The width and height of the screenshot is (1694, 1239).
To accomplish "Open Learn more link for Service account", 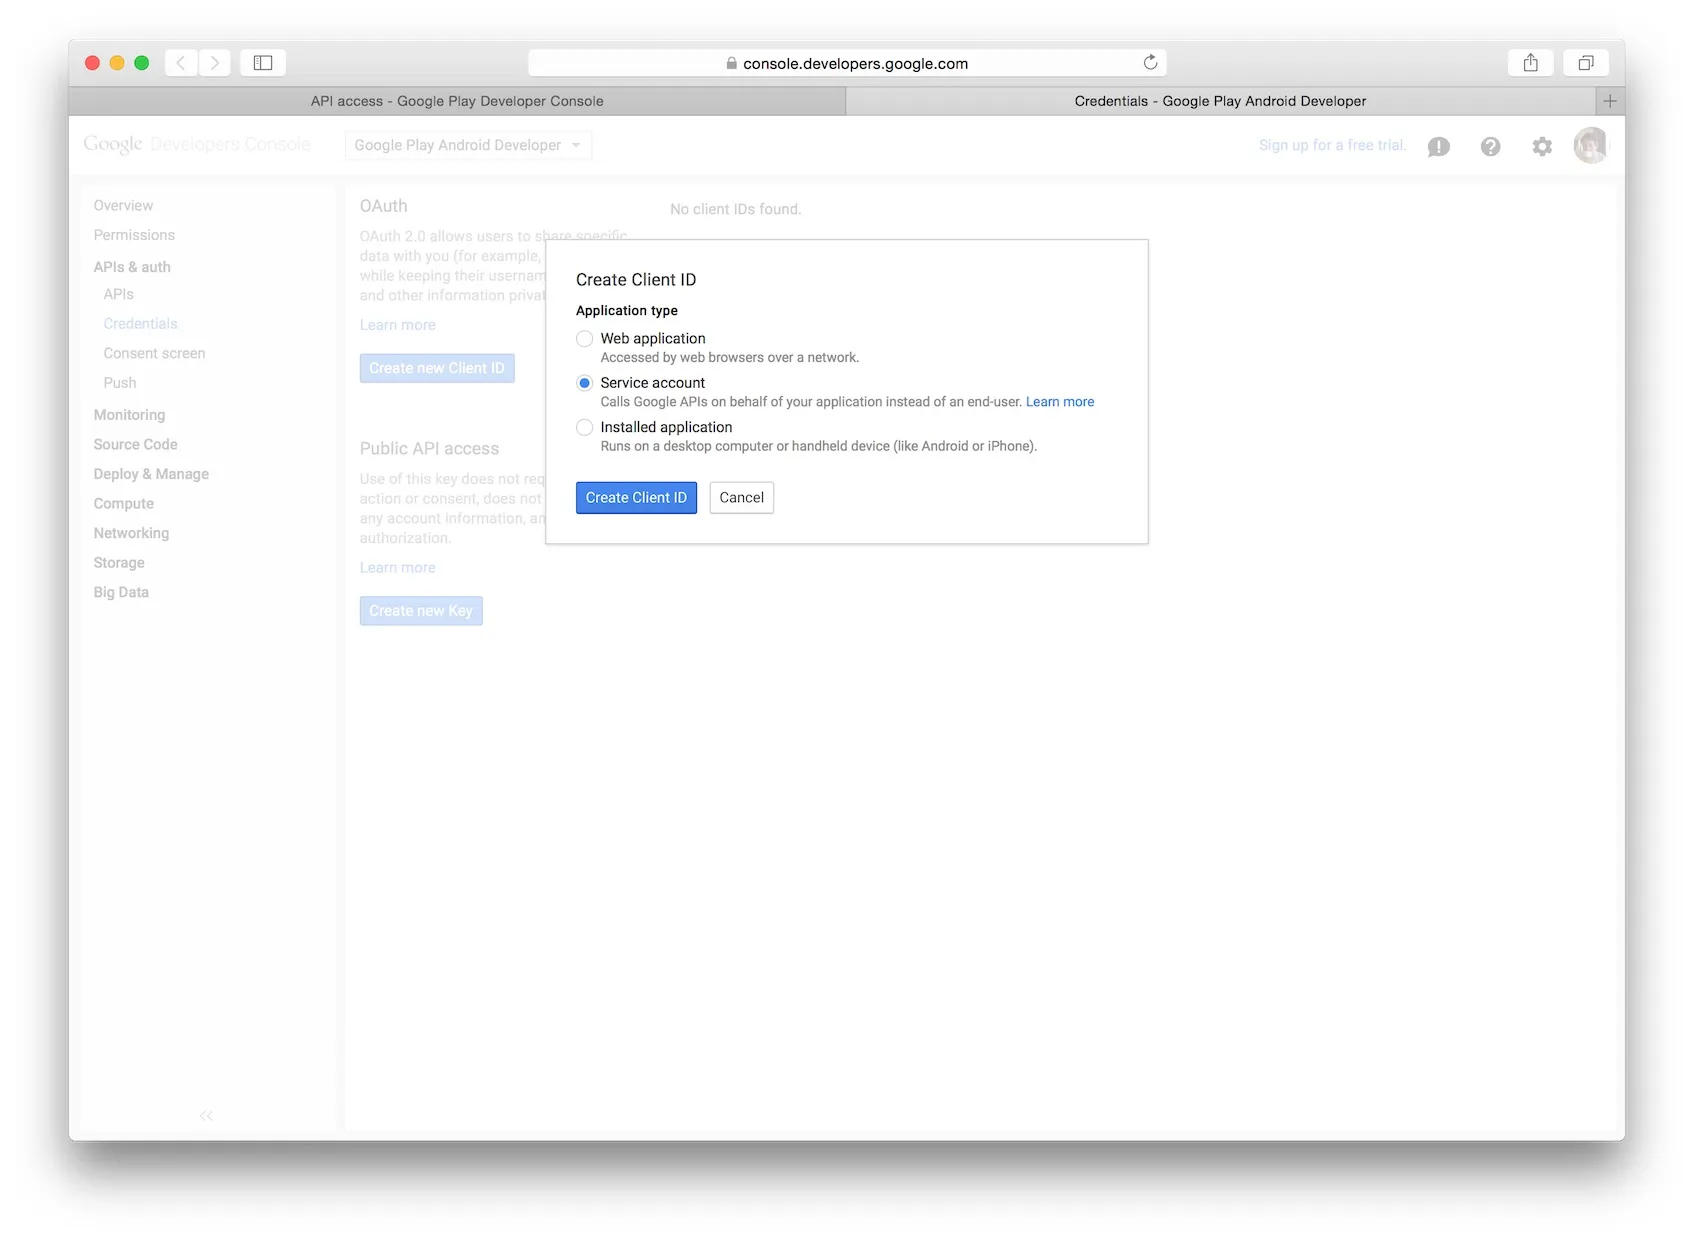I will pyautogui.click(x=1060, y=402).
